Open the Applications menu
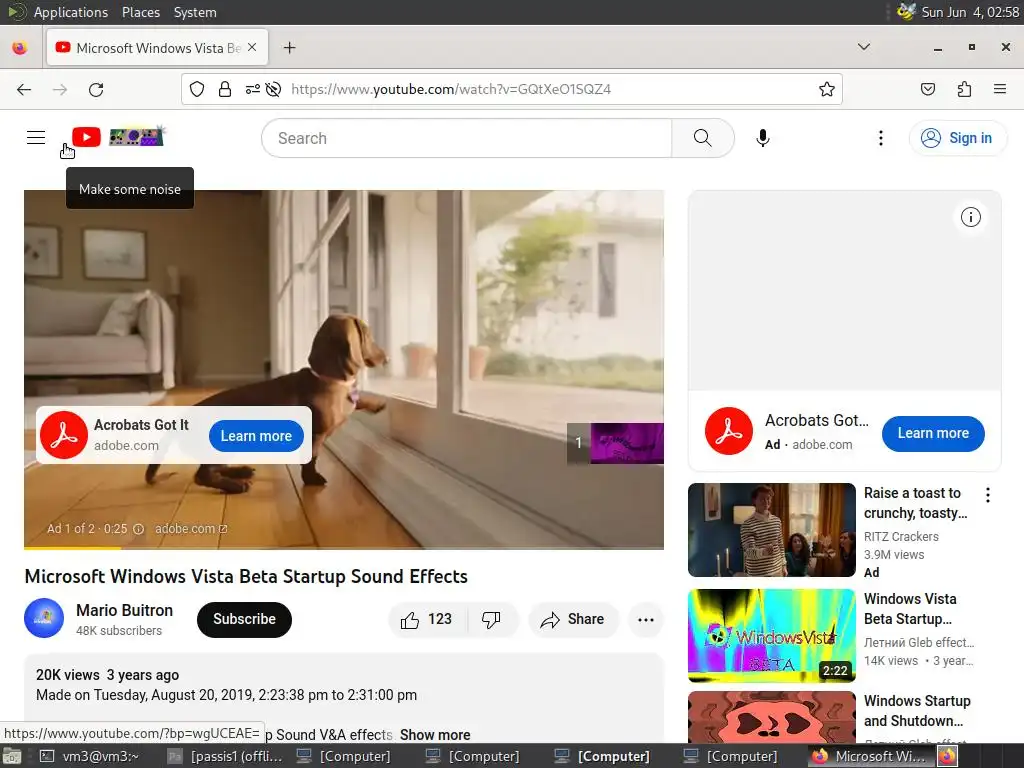The image size is (1024, 768). pos(71,12)
